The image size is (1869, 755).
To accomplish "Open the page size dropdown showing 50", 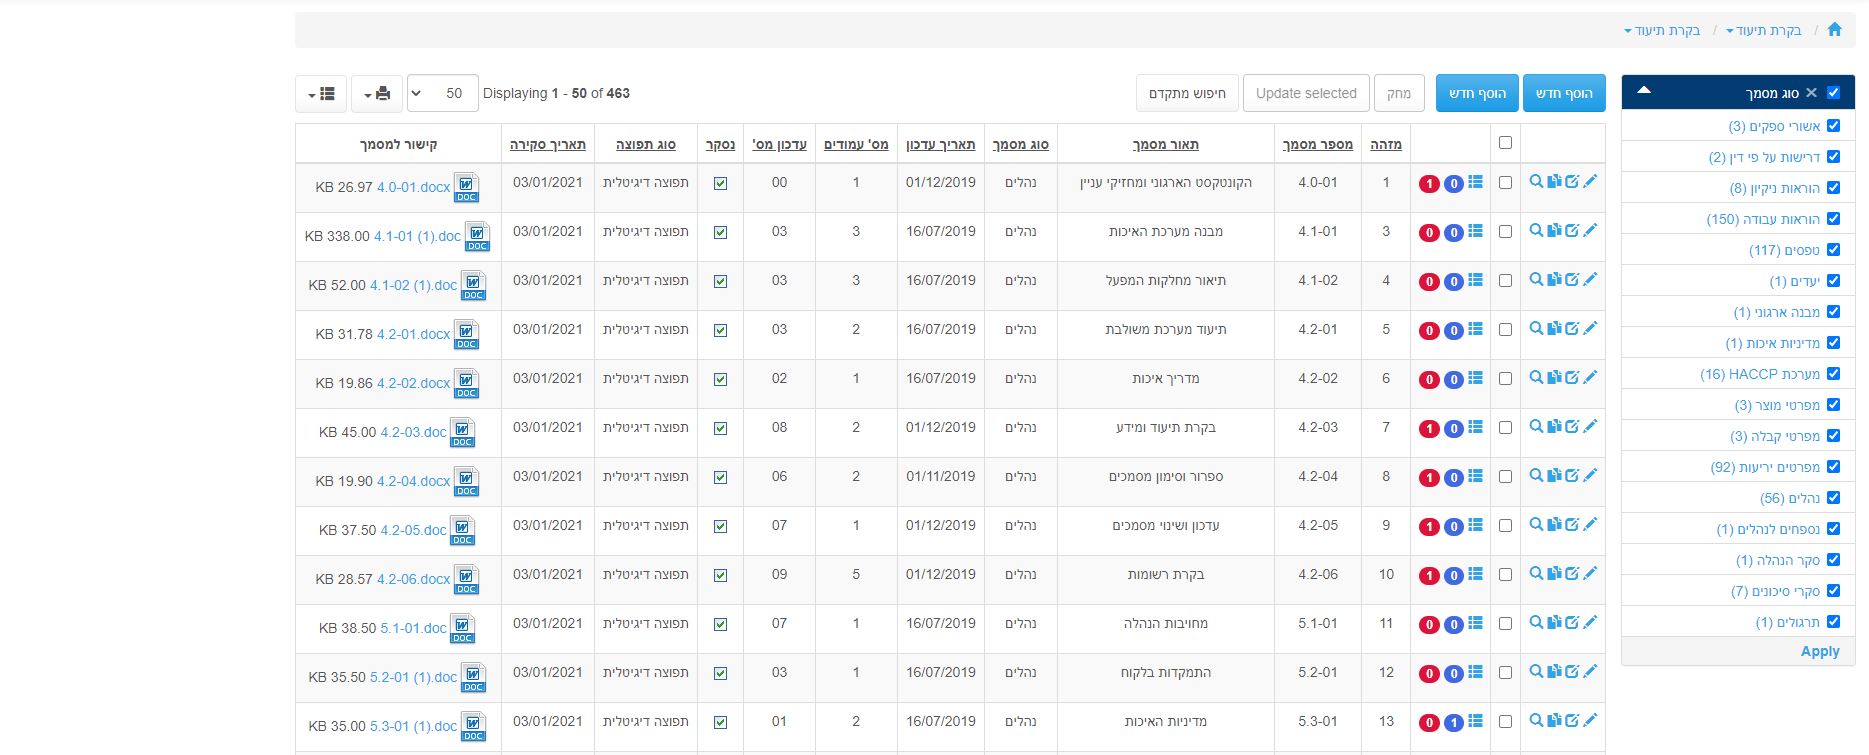I will [x=443, y=93].
